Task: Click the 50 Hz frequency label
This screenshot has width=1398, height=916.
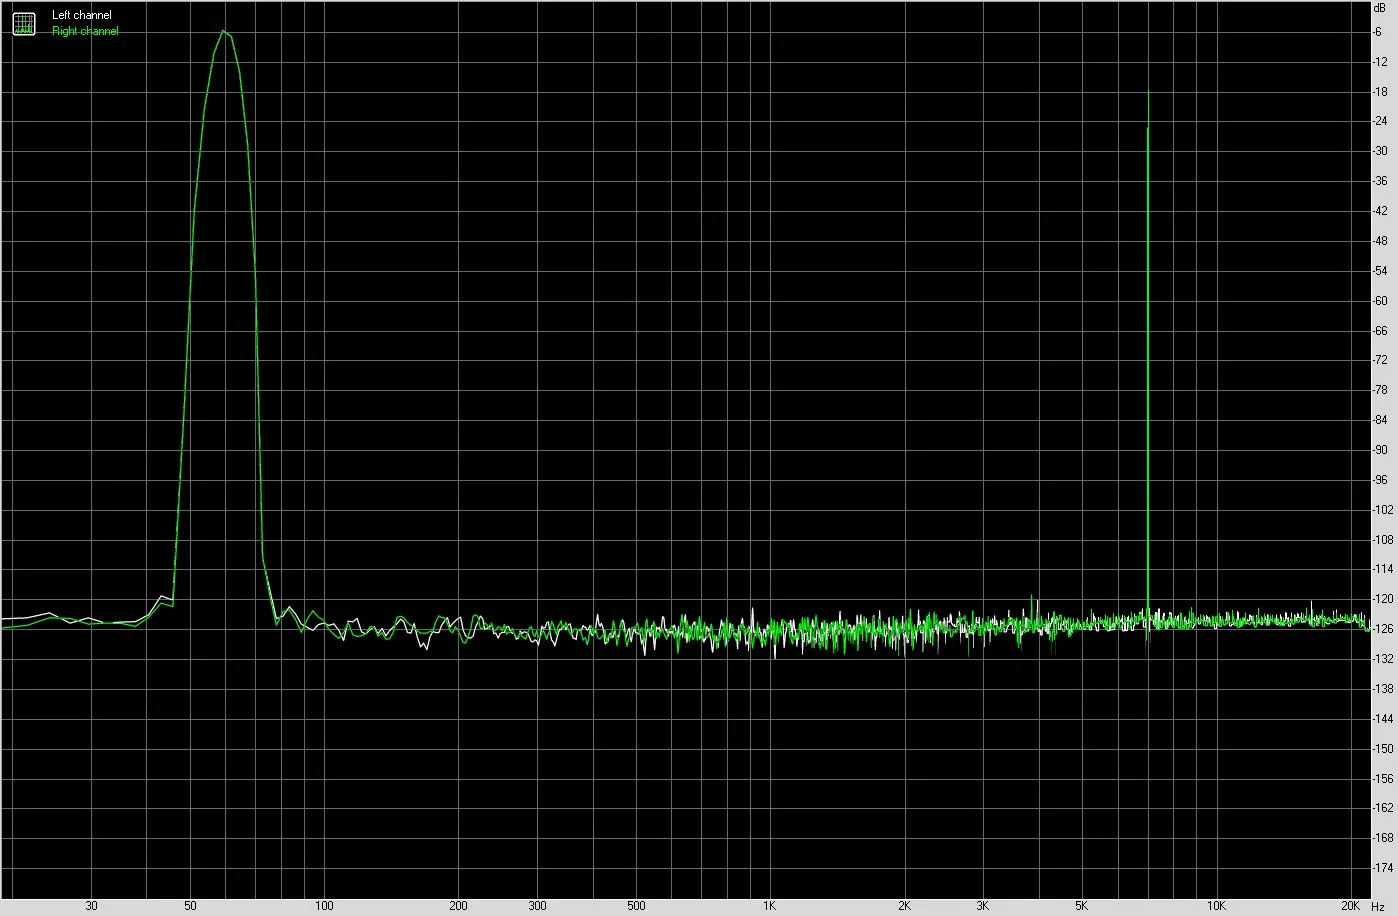Action: click(x=190, y=906)
